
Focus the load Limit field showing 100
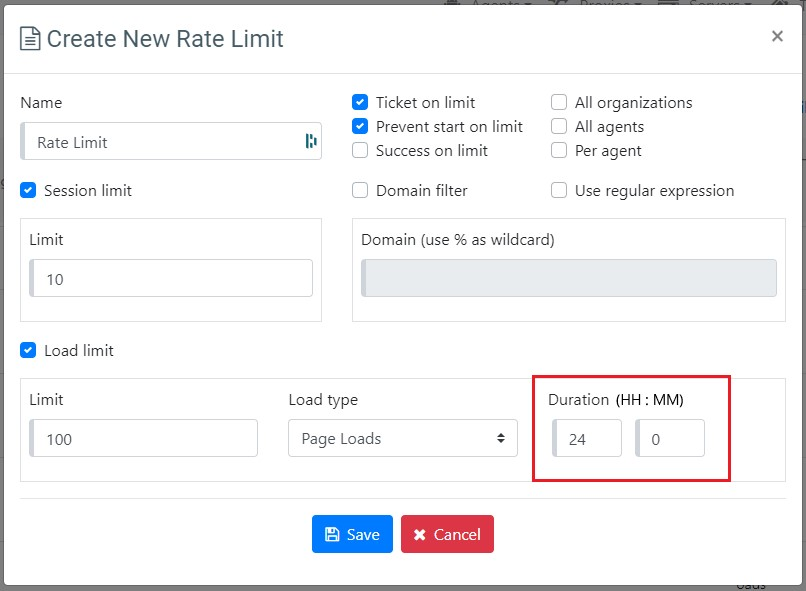coord(144,438)
